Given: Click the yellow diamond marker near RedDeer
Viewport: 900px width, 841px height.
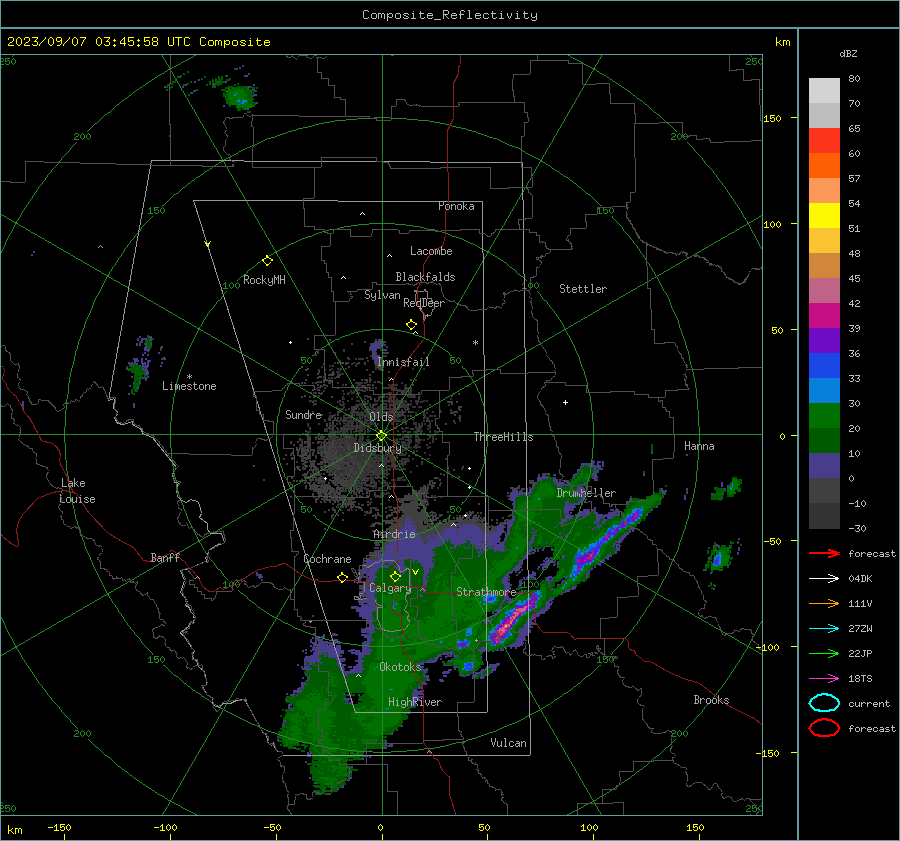Looking at the screenshot, I should (x=411, y=325).
